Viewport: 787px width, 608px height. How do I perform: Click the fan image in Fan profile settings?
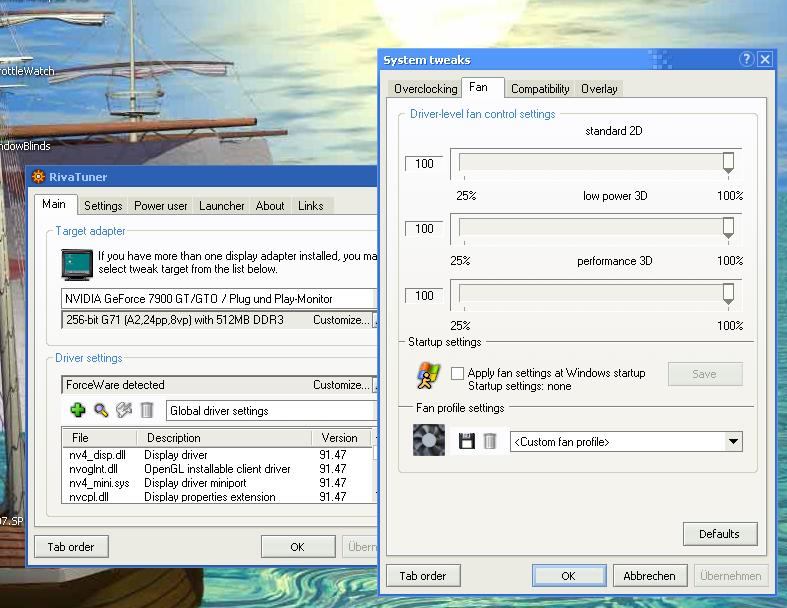429,440
